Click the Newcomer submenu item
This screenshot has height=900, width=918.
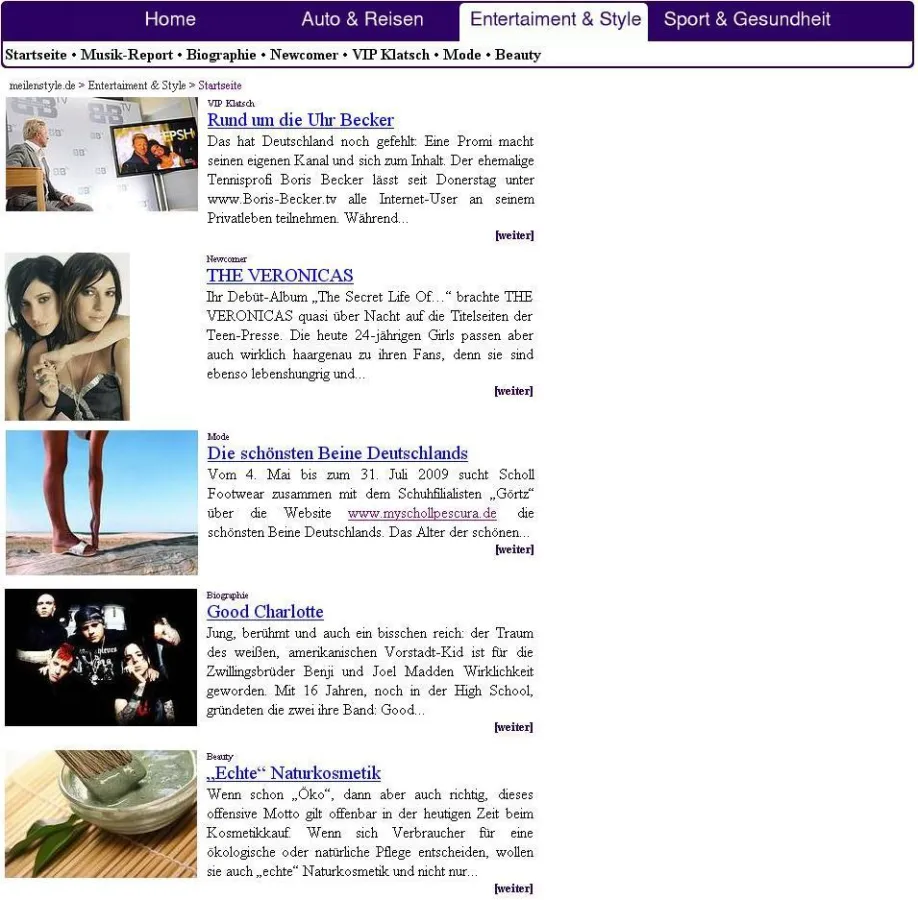click(x=304, y=55)
